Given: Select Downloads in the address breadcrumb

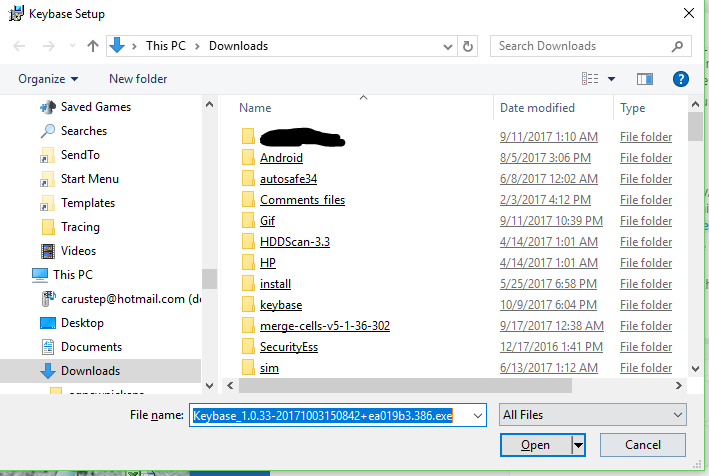Looking at the screenshot, I should [238, 46].
